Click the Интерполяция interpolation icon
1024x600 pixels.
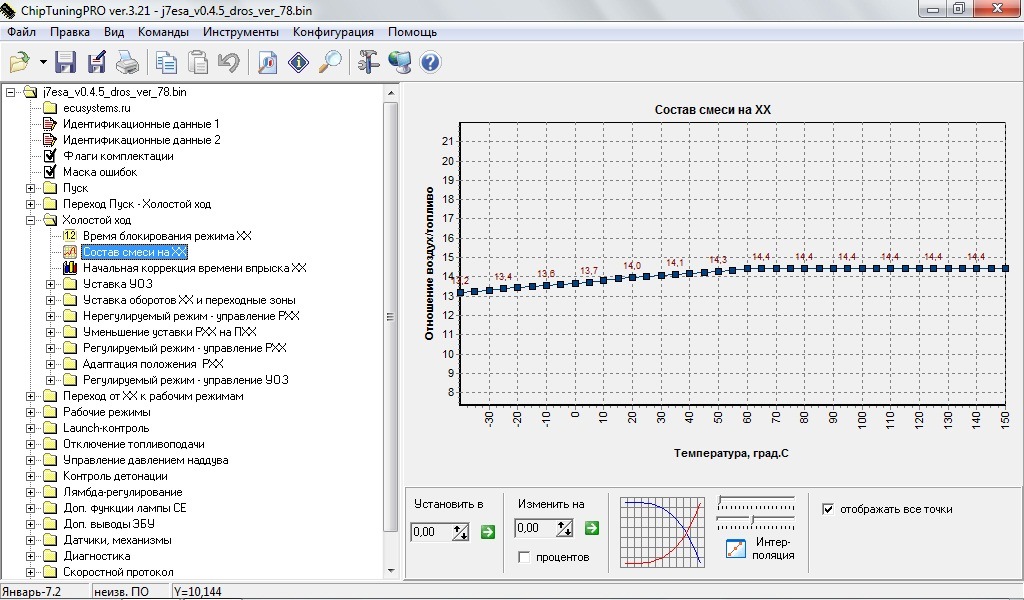pos(736,548)
